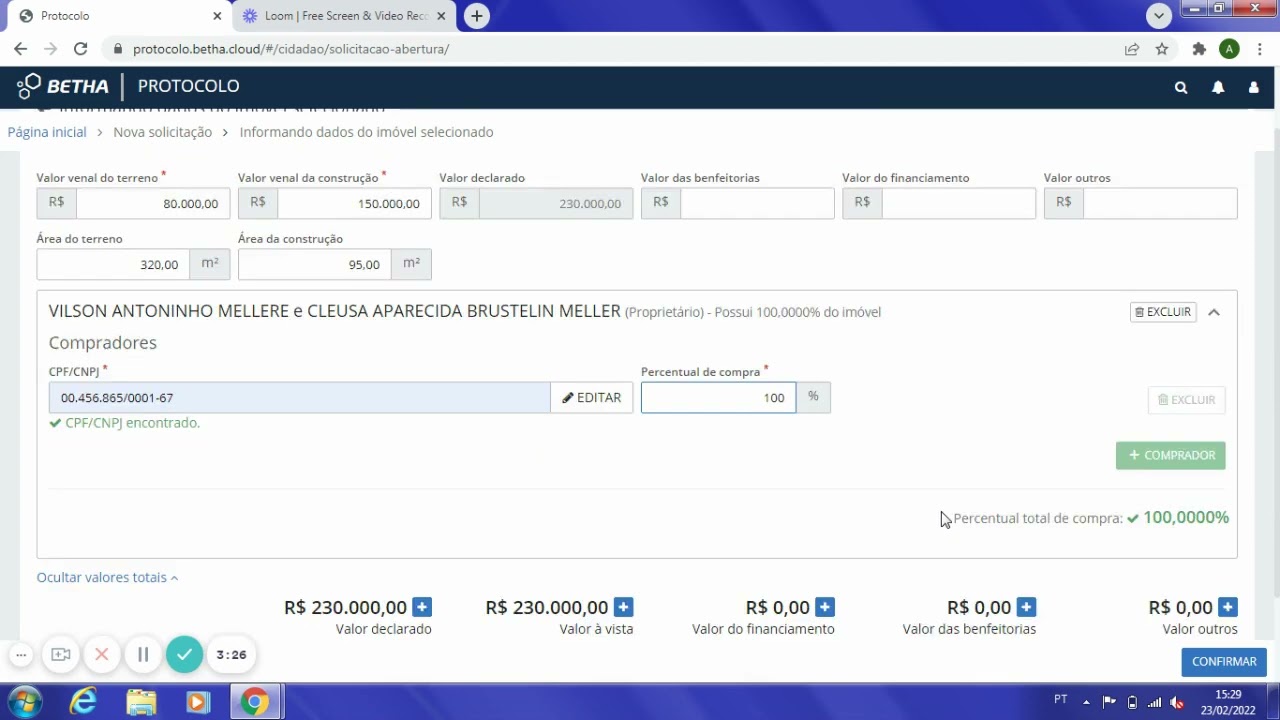The height and width of the screenshot is (720, 1280).
Task: Click Área da construção field
Action: (315, 264)
